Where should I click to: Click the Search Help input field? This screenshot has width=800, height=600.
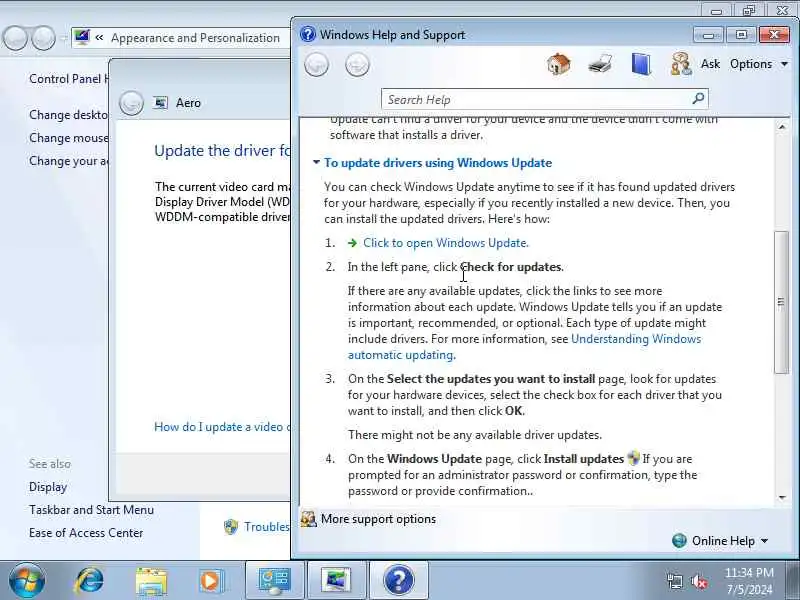point(536,99)
